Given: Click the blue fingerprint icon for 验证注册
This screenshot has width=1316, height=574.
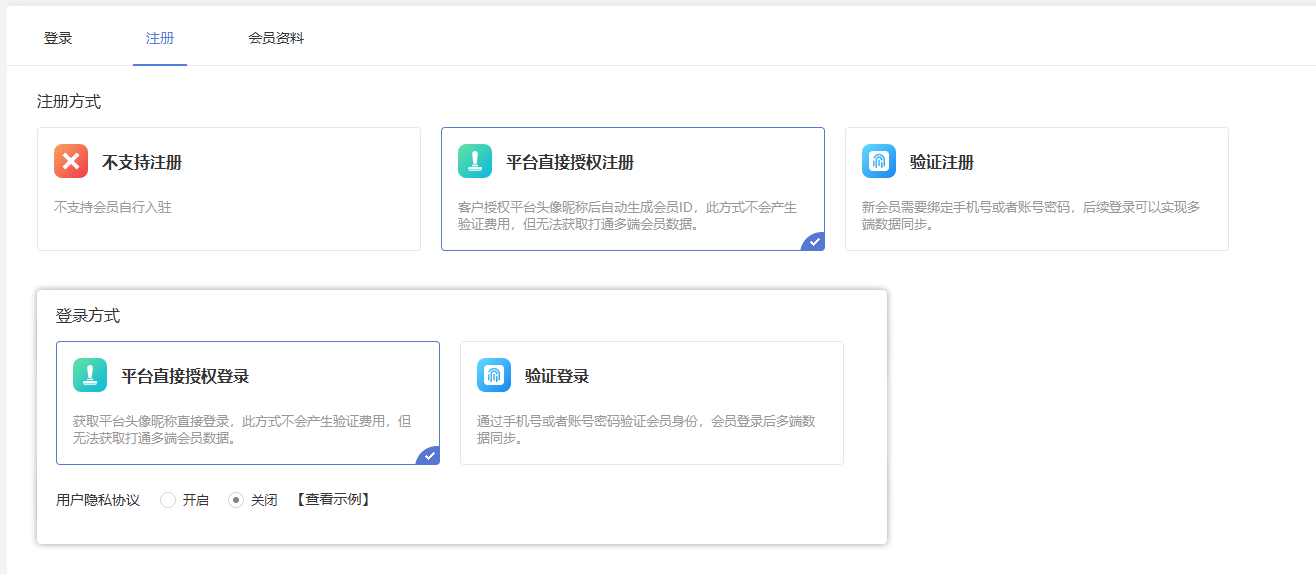Looking at the screenshot, I should tap(879, 161).
